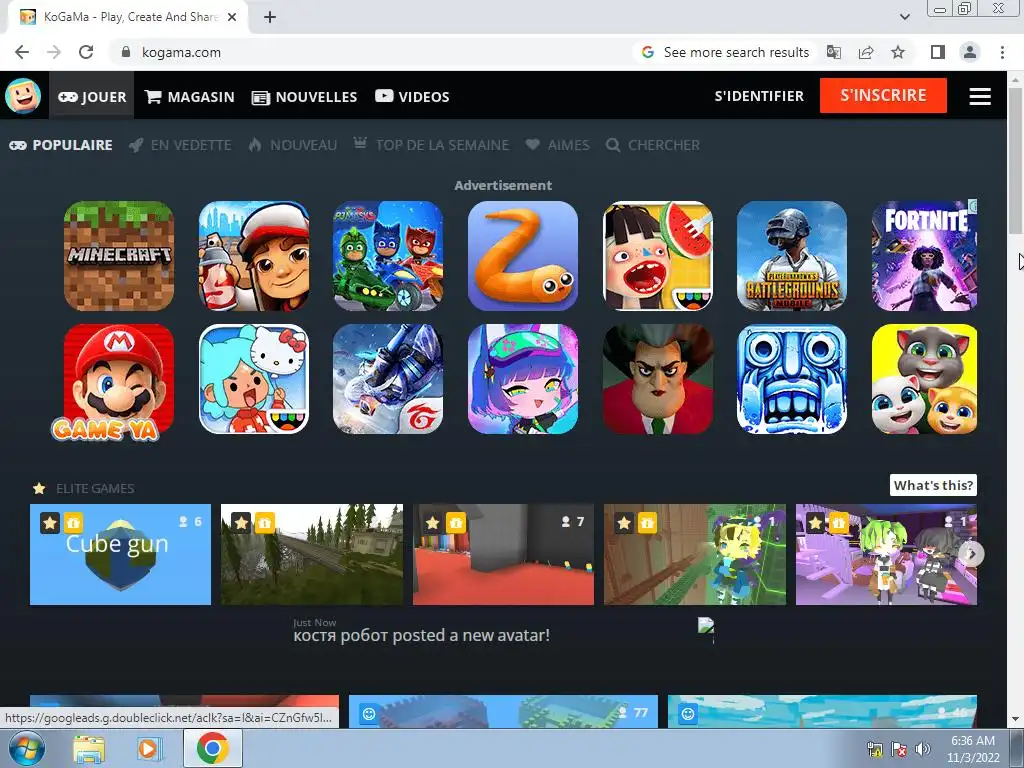The height and width of the screenshot is (768, 1024).
Task: Open the Chrome profile icon
Action: point(970,52)
